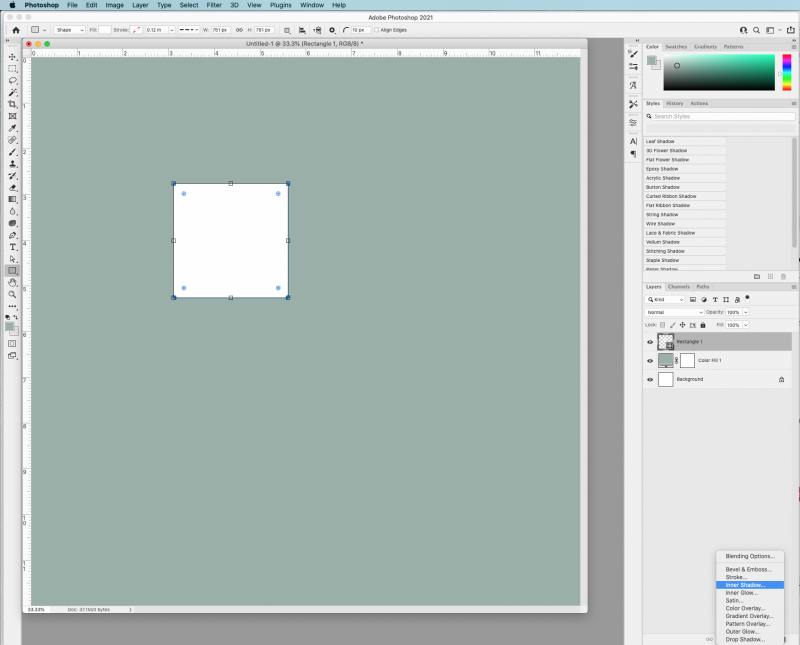Select the Hand tool
Screen dimensions: 800x645
tap(12, 283)
